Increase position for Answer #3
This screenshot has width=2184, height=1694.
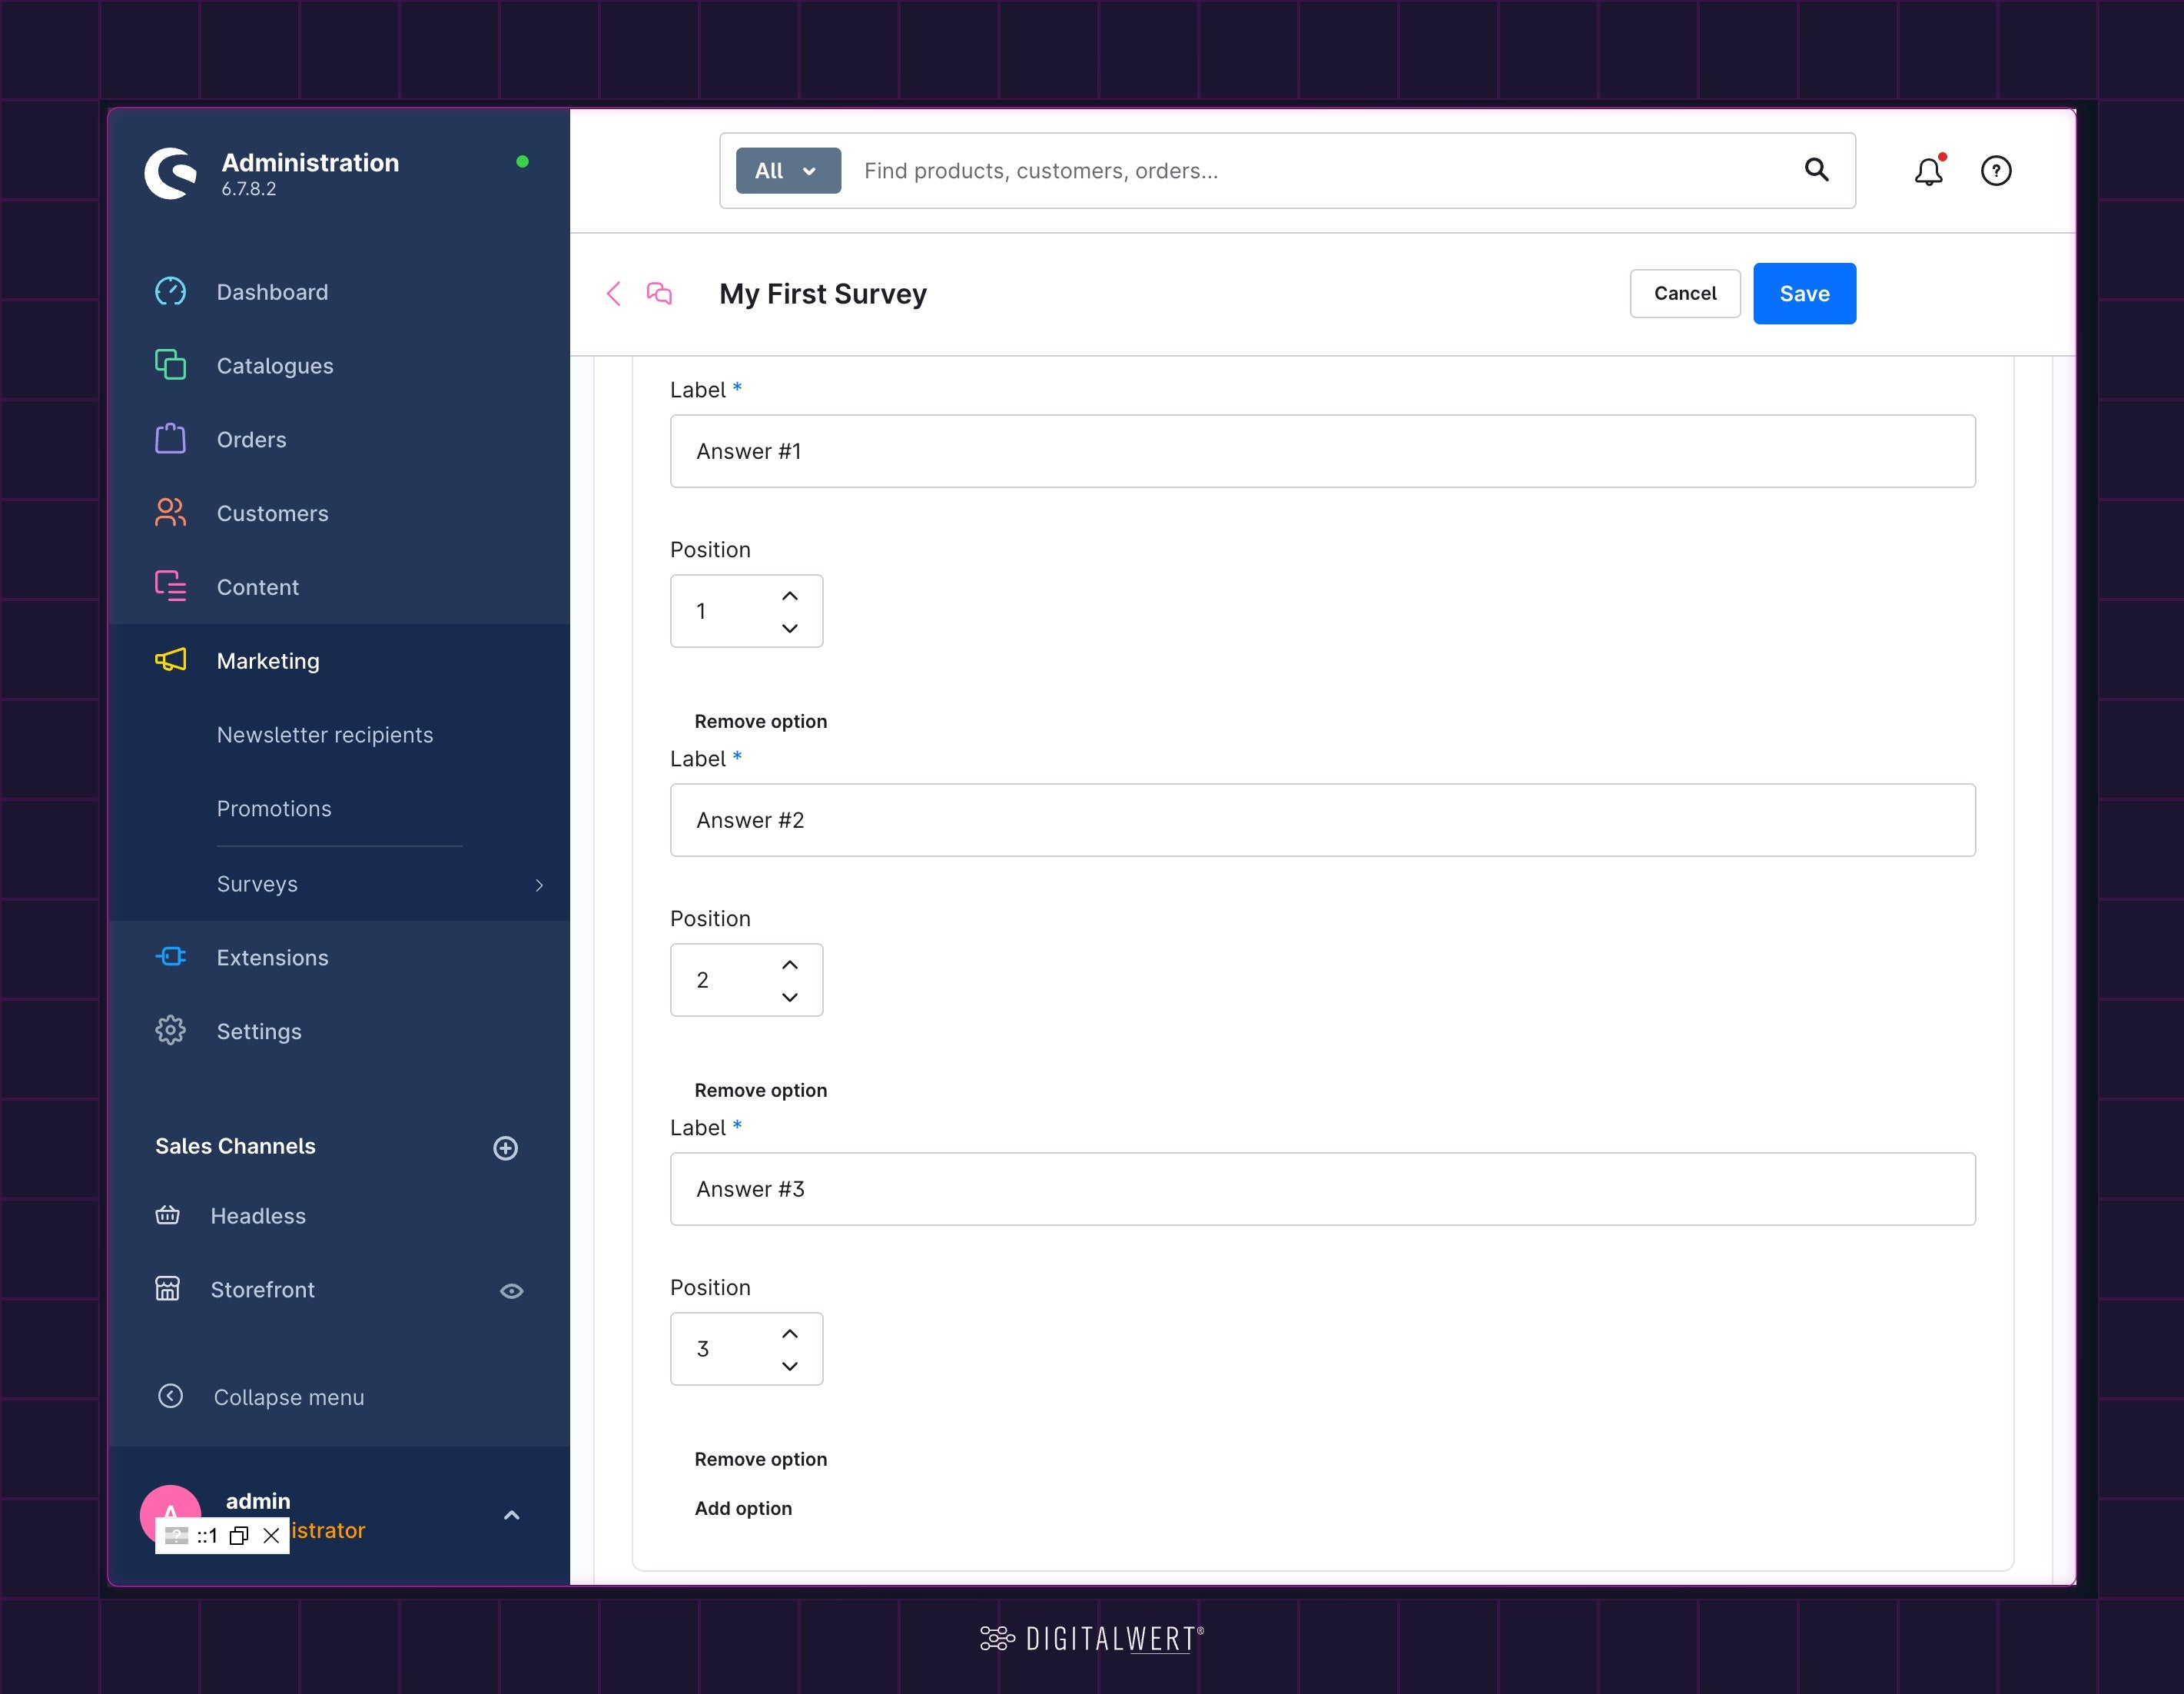pyautogui.click(x=790, y=1334)
